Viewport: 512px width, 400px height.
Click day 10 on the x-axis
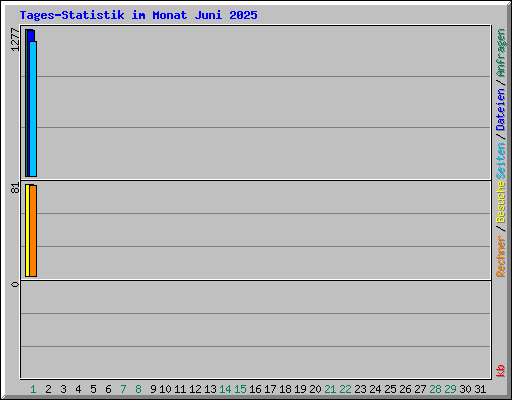(165, 389)
